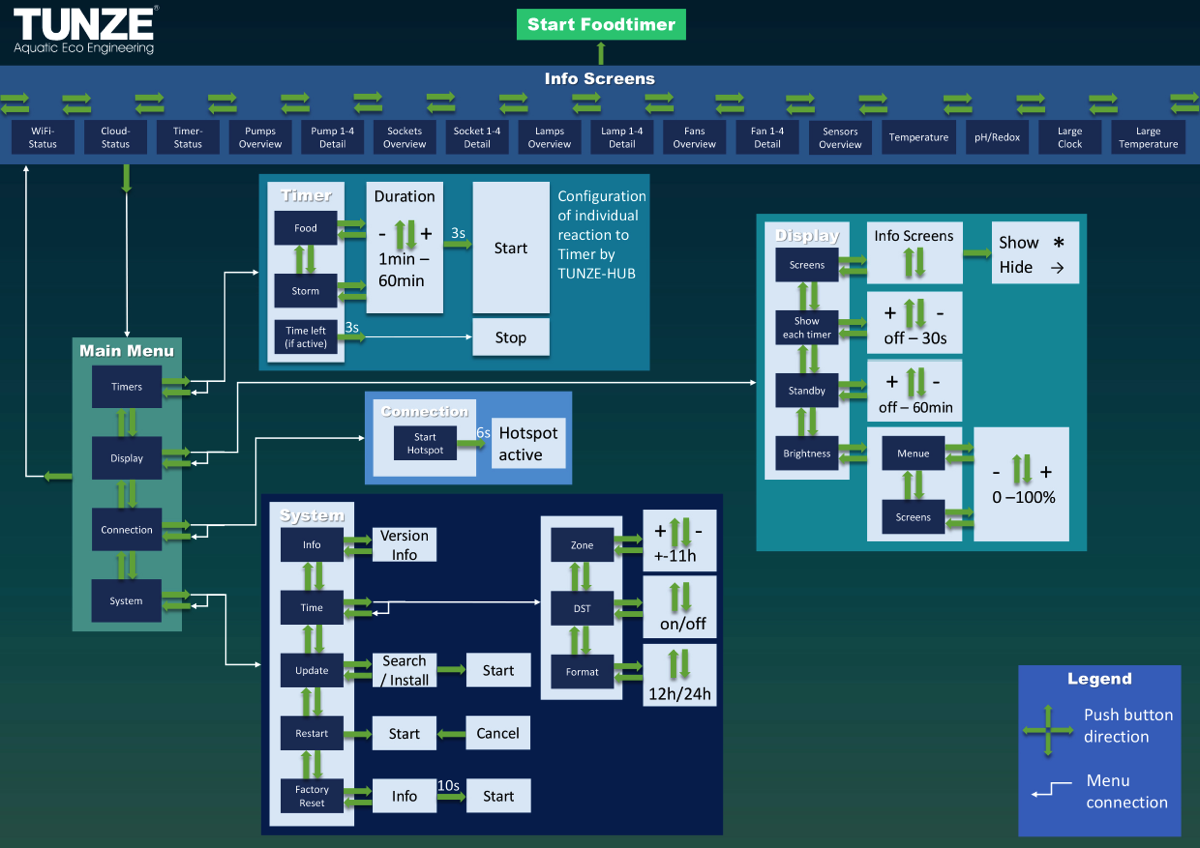Select the DST time setting
Viewport: 1200px width, 848px height.
(582, 608)
